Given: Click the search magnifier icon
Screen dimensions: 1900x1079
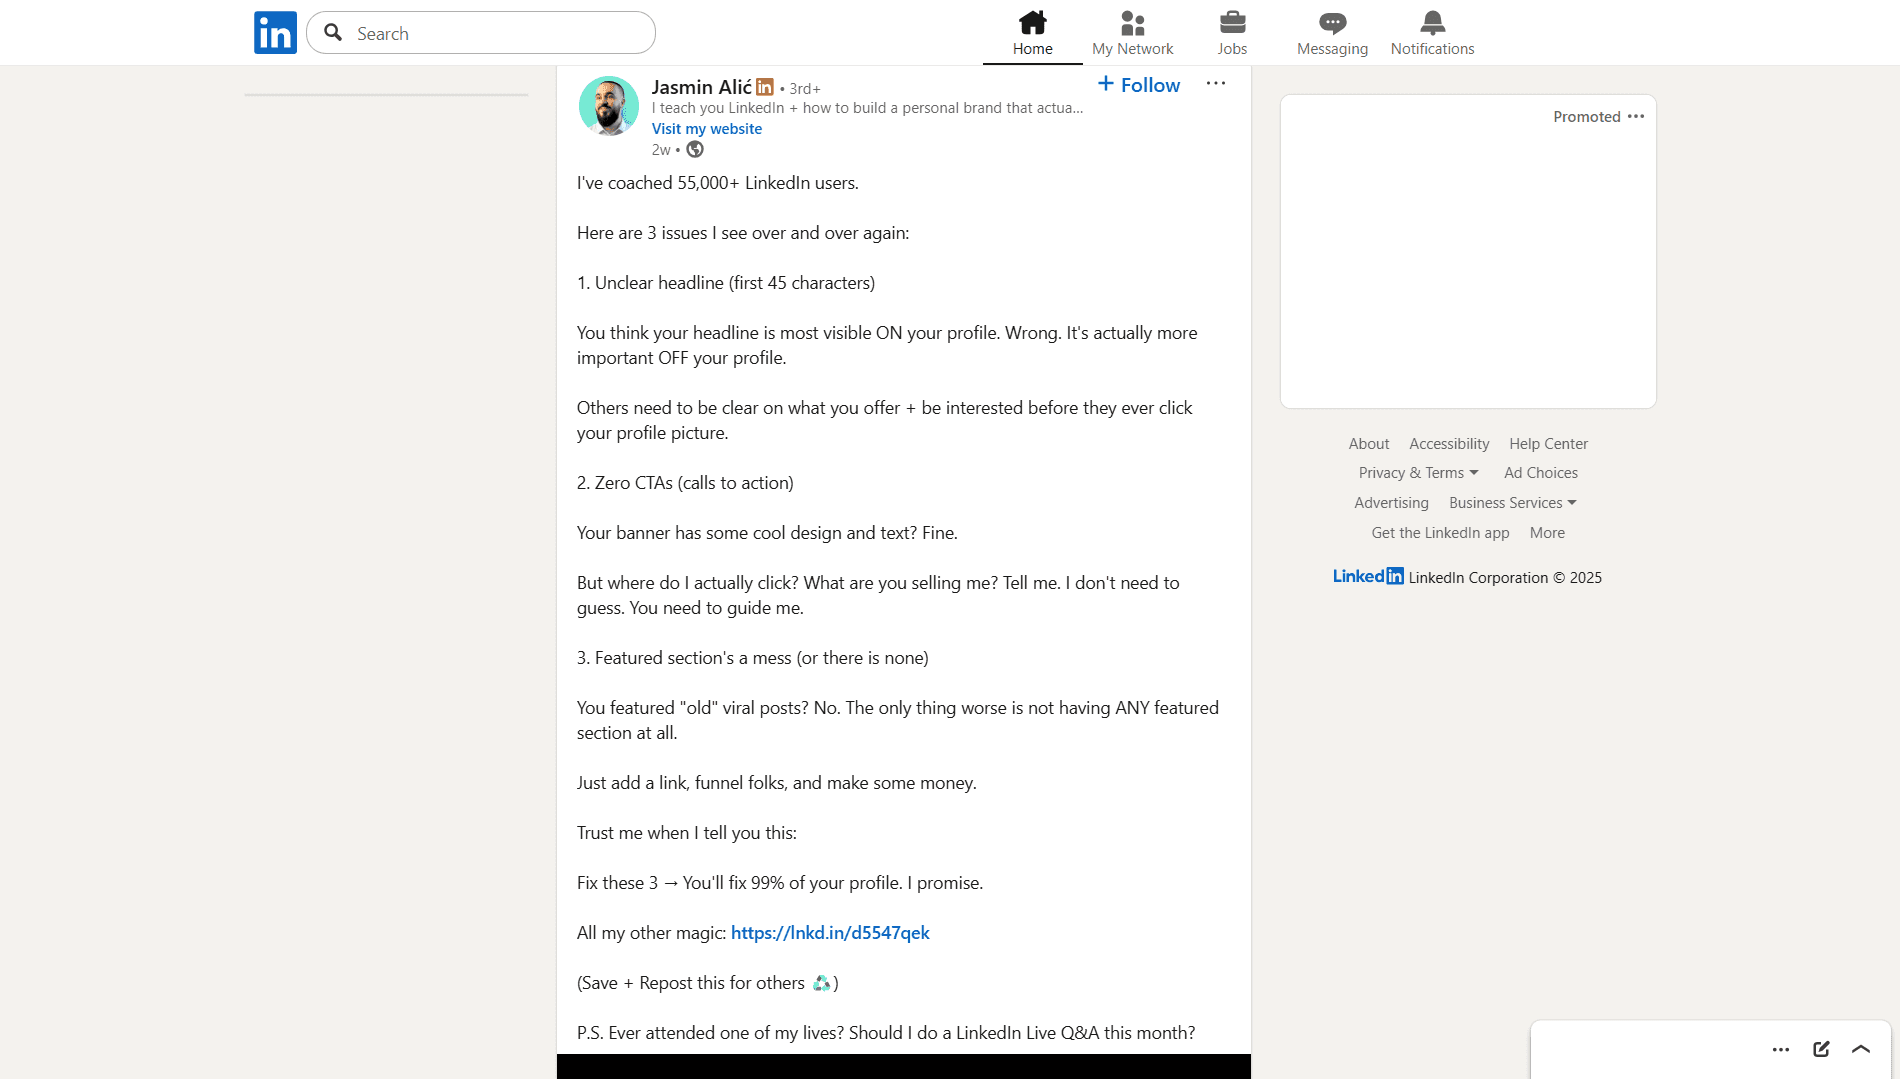Looking at the screenshot, I should pos(332,33).
